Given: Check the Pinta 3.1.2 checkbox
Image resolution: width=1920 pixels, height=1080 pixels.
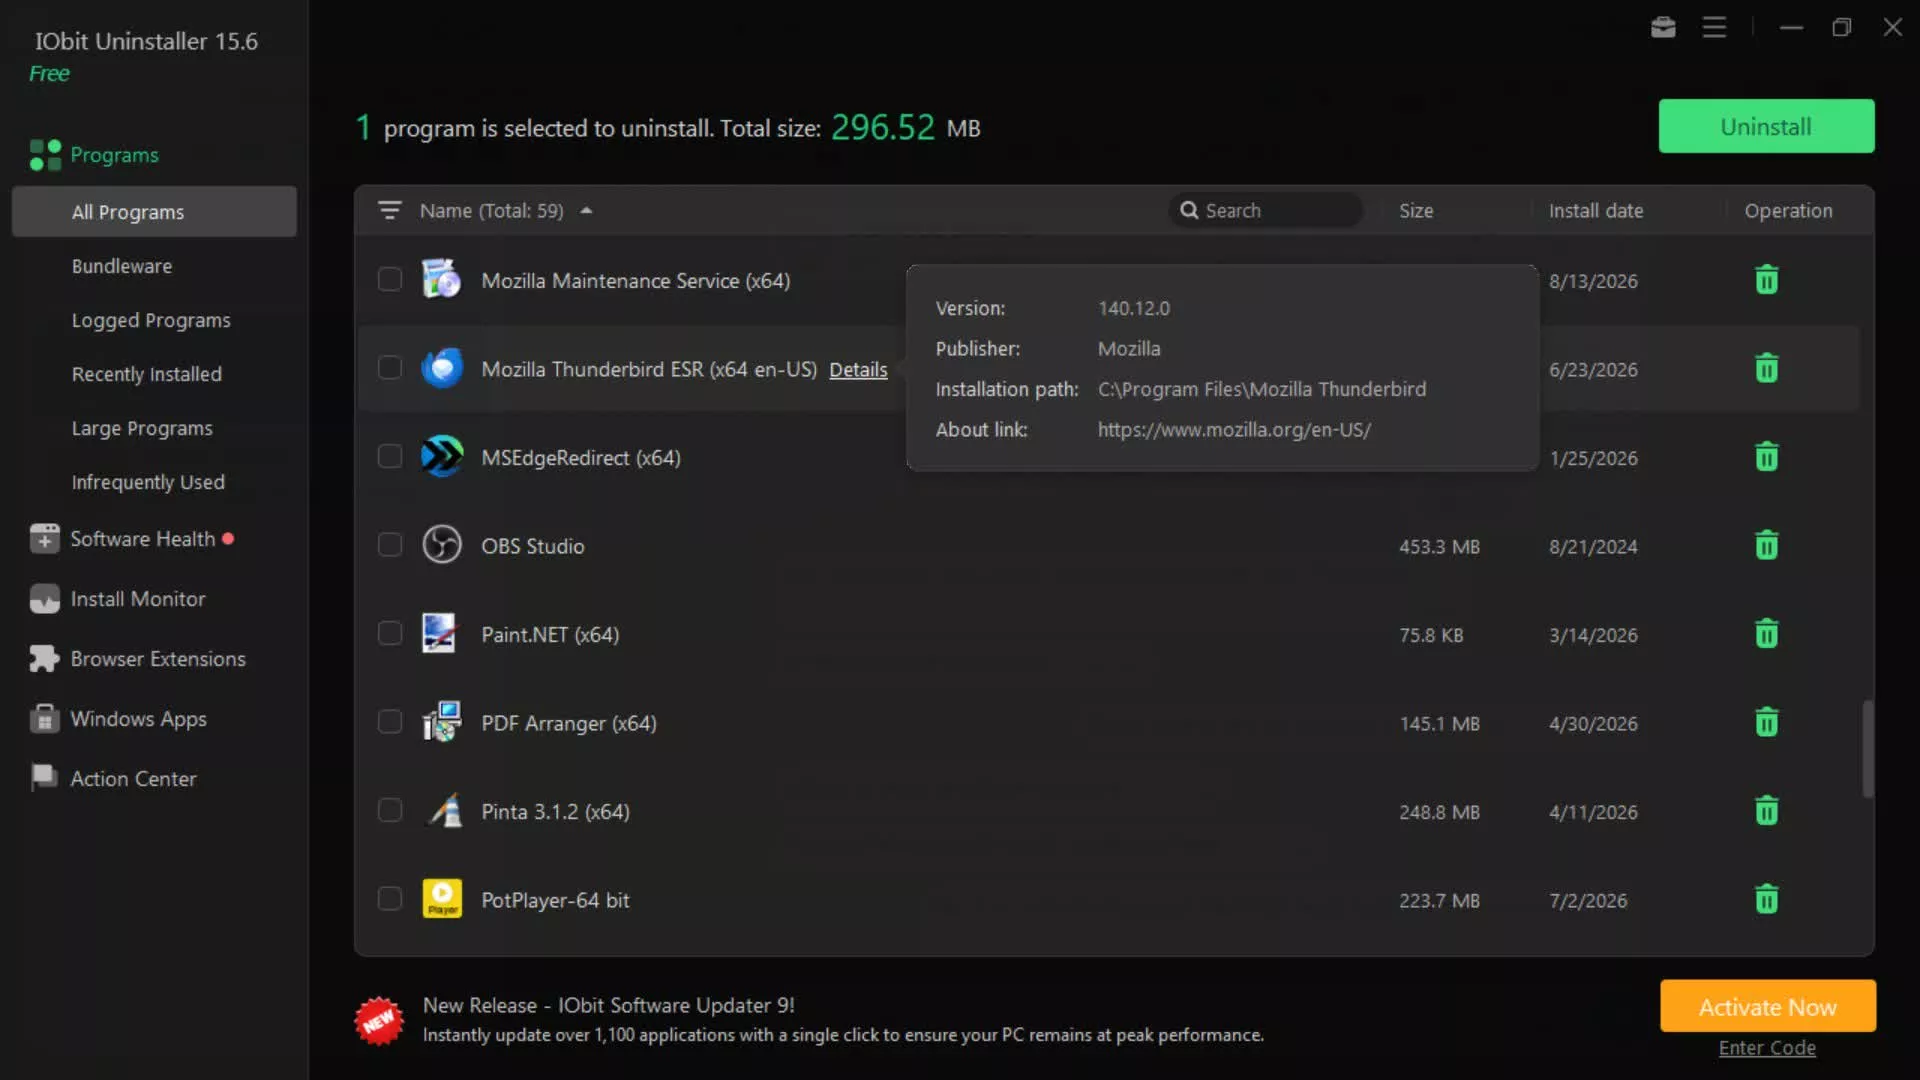Looking at the screenshot, I should click(x=390, y=810).
